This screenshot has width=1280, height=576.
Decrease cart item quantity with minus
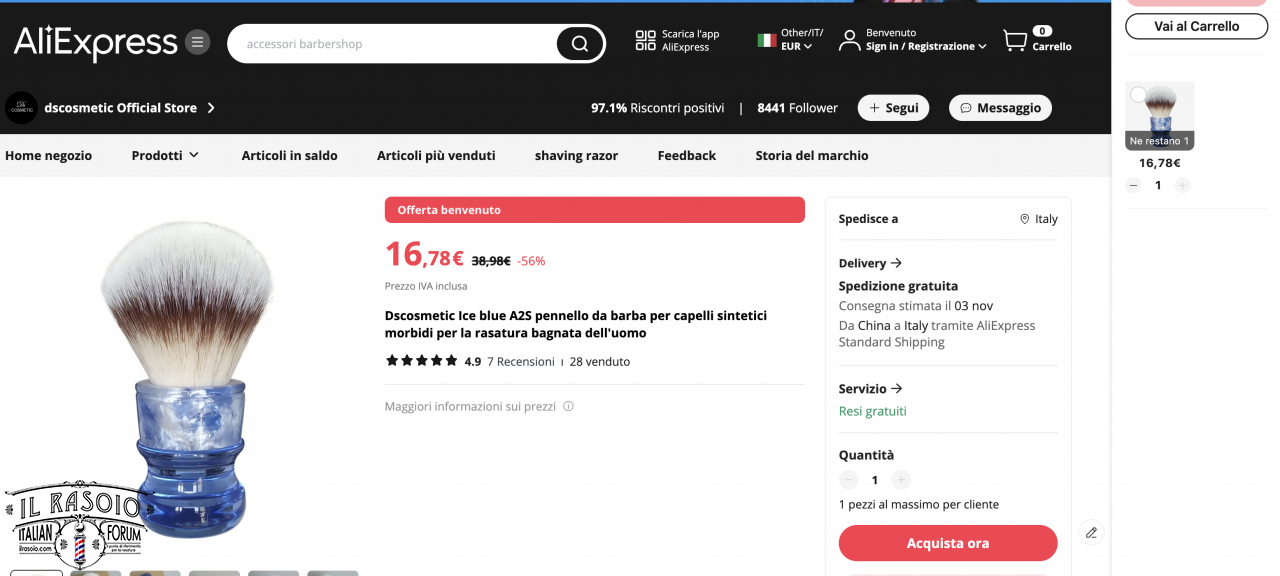coord(1133,185)
